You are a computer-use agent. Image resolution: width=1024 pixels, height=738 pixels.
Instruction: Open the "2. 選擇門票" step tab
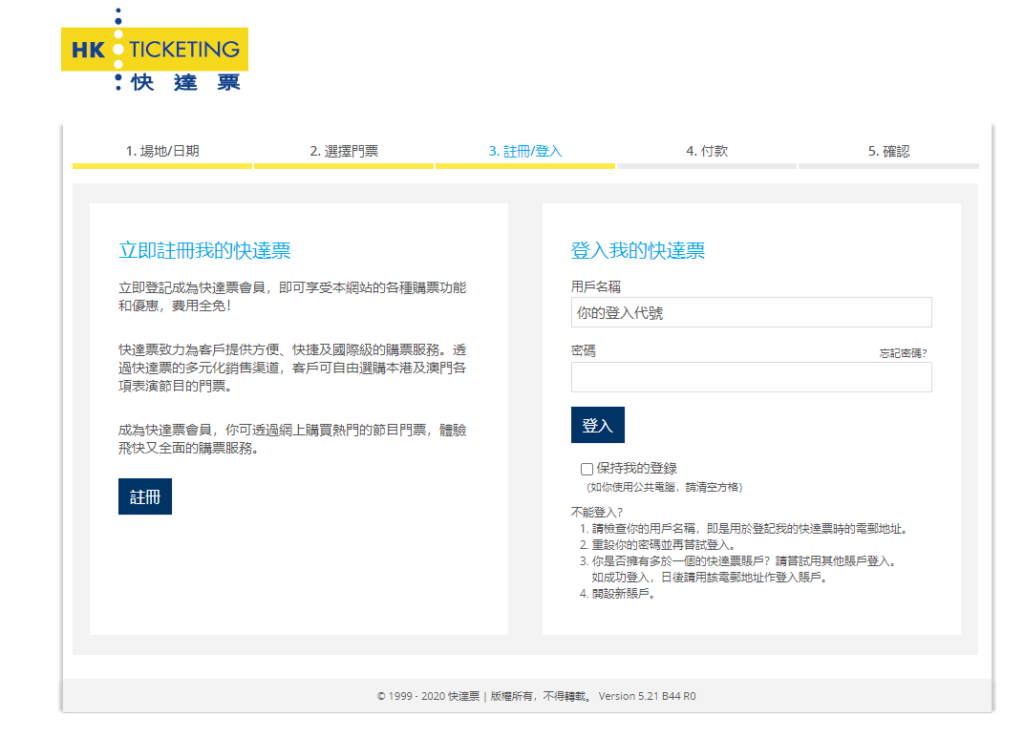(x=343, y=148)
